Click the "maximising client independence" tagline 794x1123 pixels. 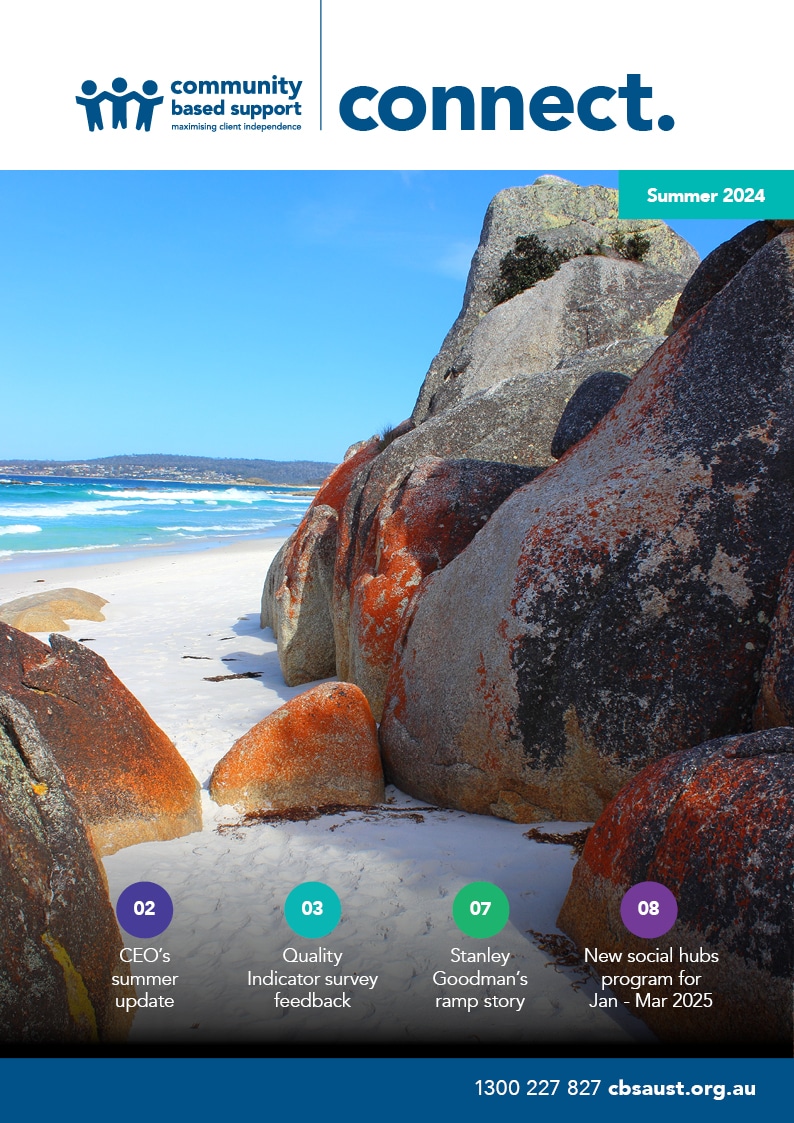click(235, 127)
